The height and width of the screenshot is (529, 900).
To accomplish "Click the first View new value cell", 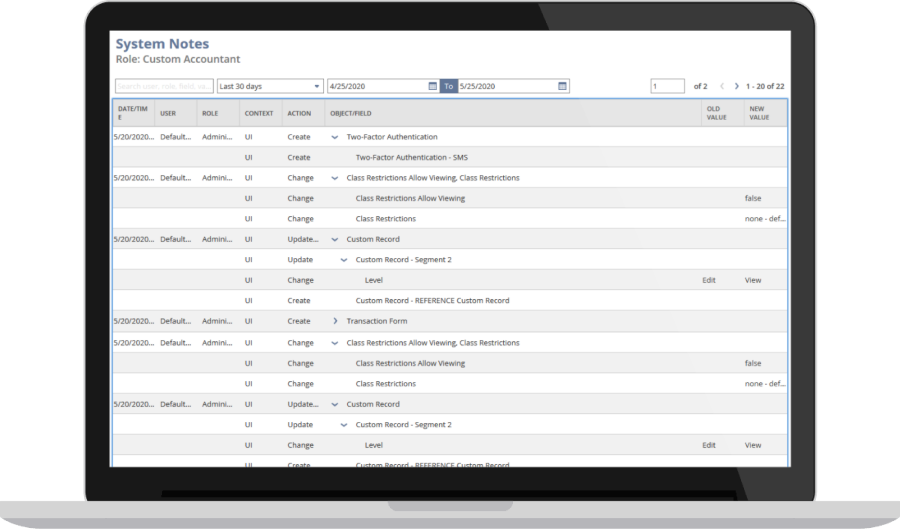I will (753, 281).
